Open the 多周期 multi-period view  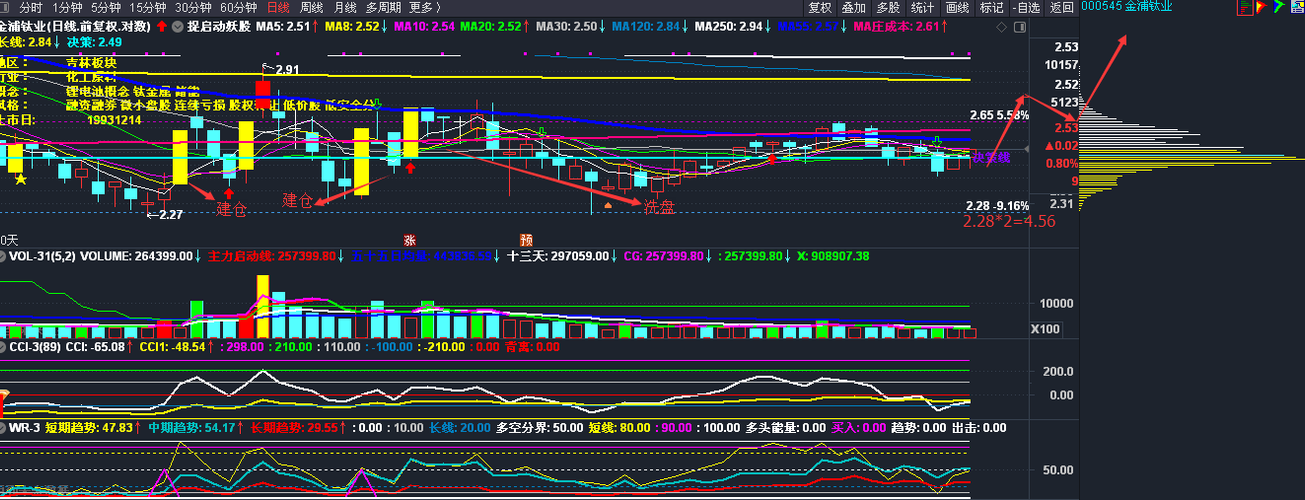(383, 7)
